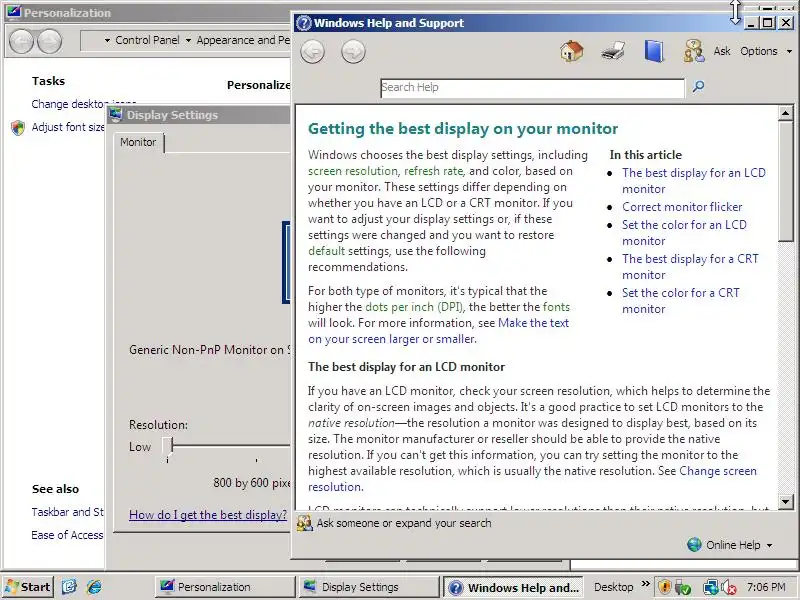Select the Monitor tab

click(x=138, y=142)
